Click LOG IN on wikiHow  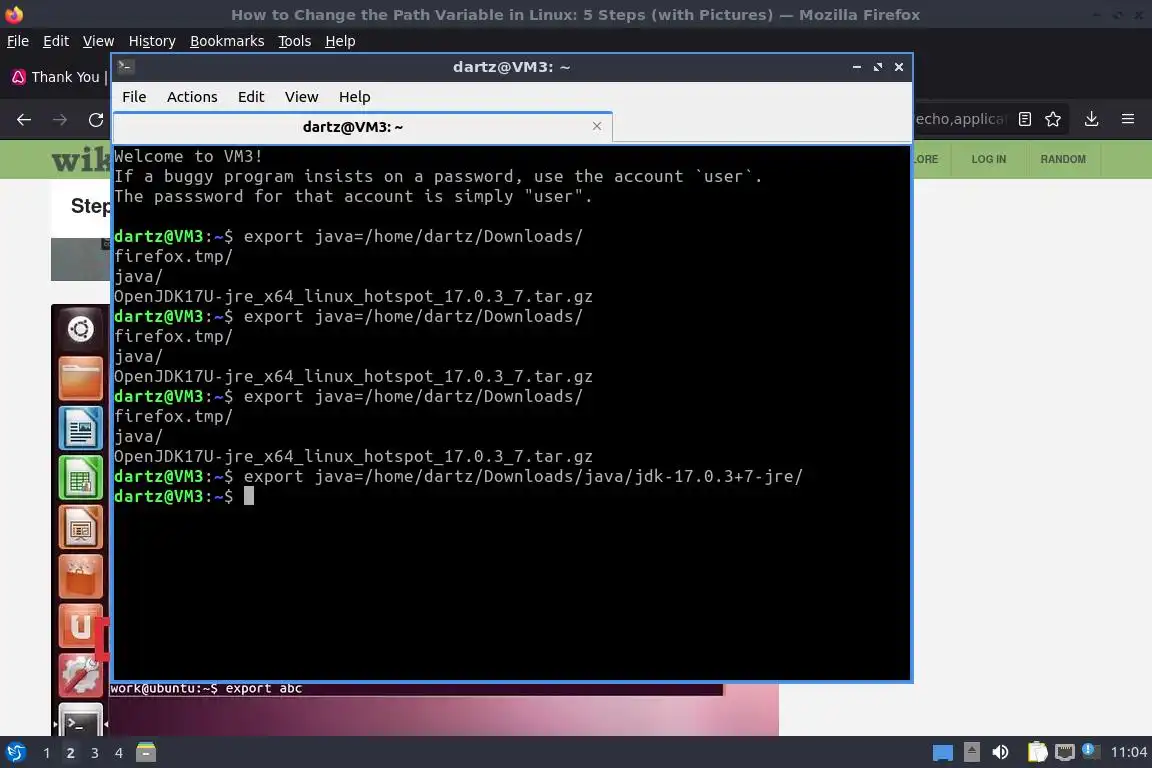[x=988, y=159]
